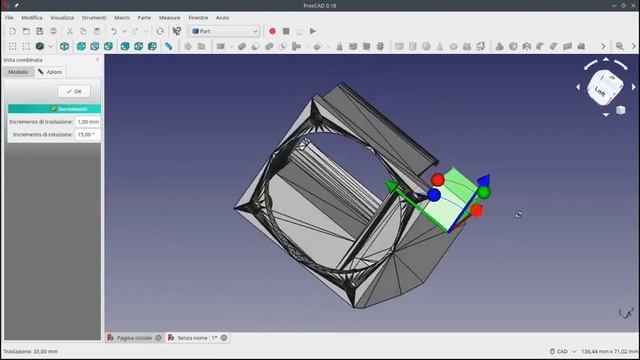Open the Parte menu
The width and height of the screenshot is (640, 360).
coord(144,18)
